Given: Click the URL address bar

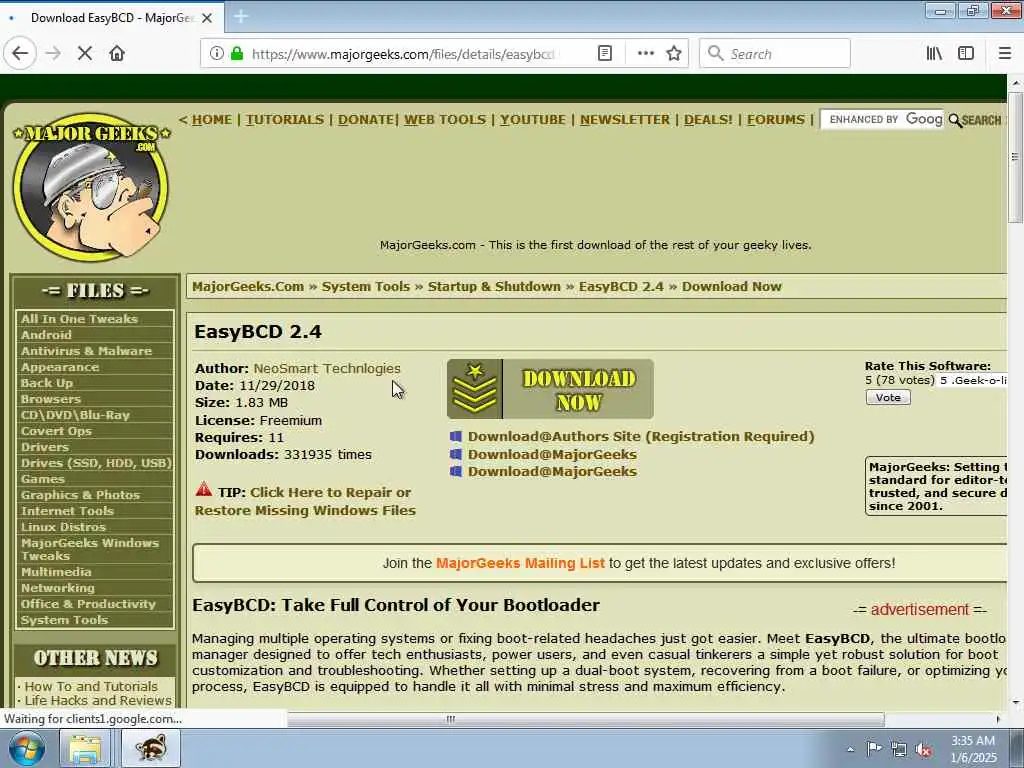Looking at the screenshot, I should 402,54.
